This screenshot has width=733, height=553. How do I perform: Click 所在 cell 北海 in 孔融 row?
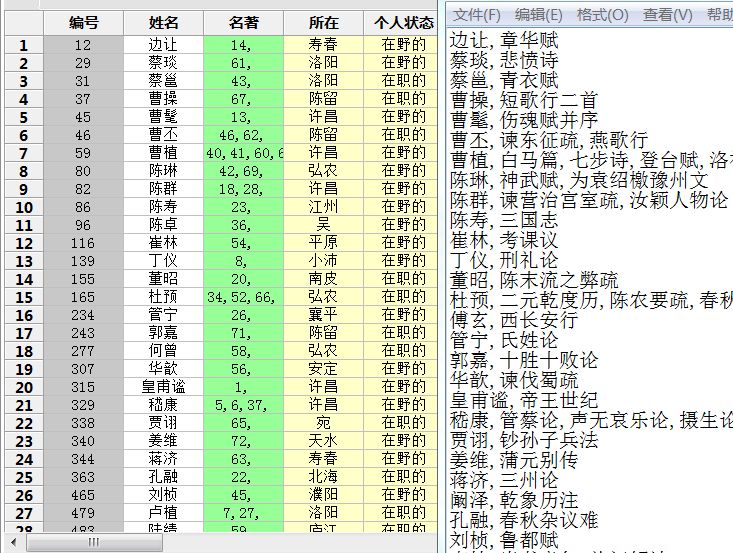323,477
